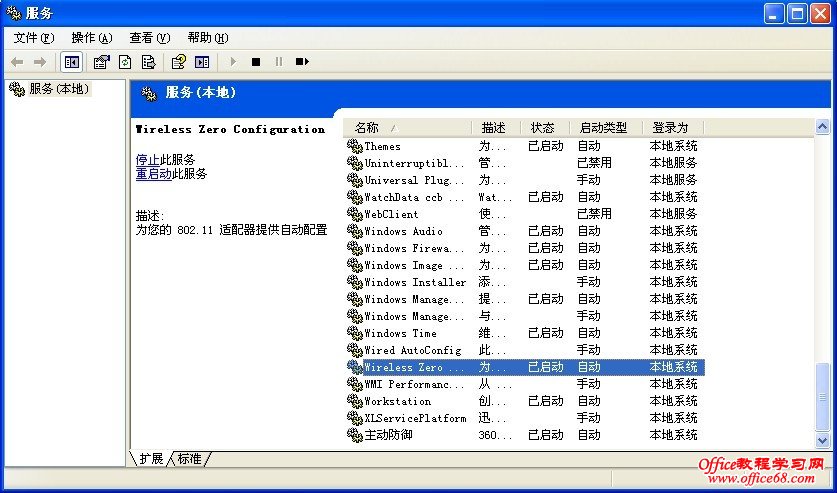Select the Workstation service name
This screenshot has width=837, height=493.
pos(397,401)
